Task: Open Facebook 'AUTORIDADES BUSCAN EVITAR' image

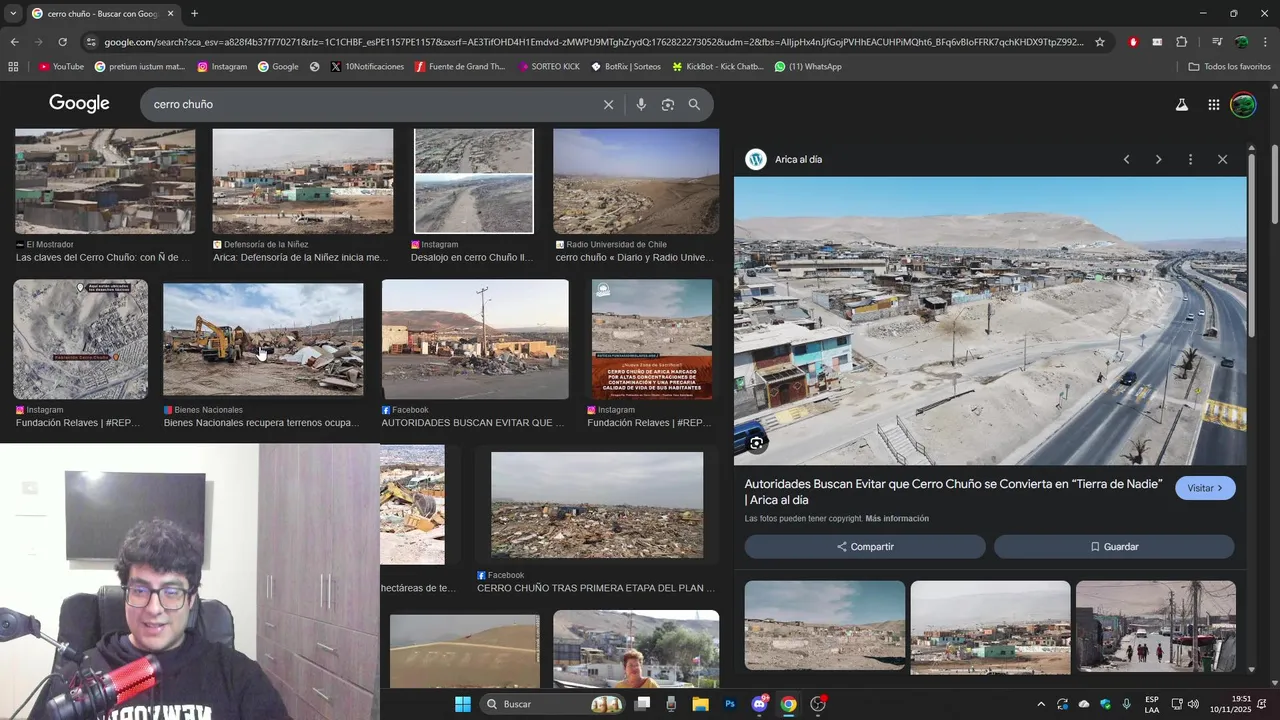Action: 475,339
